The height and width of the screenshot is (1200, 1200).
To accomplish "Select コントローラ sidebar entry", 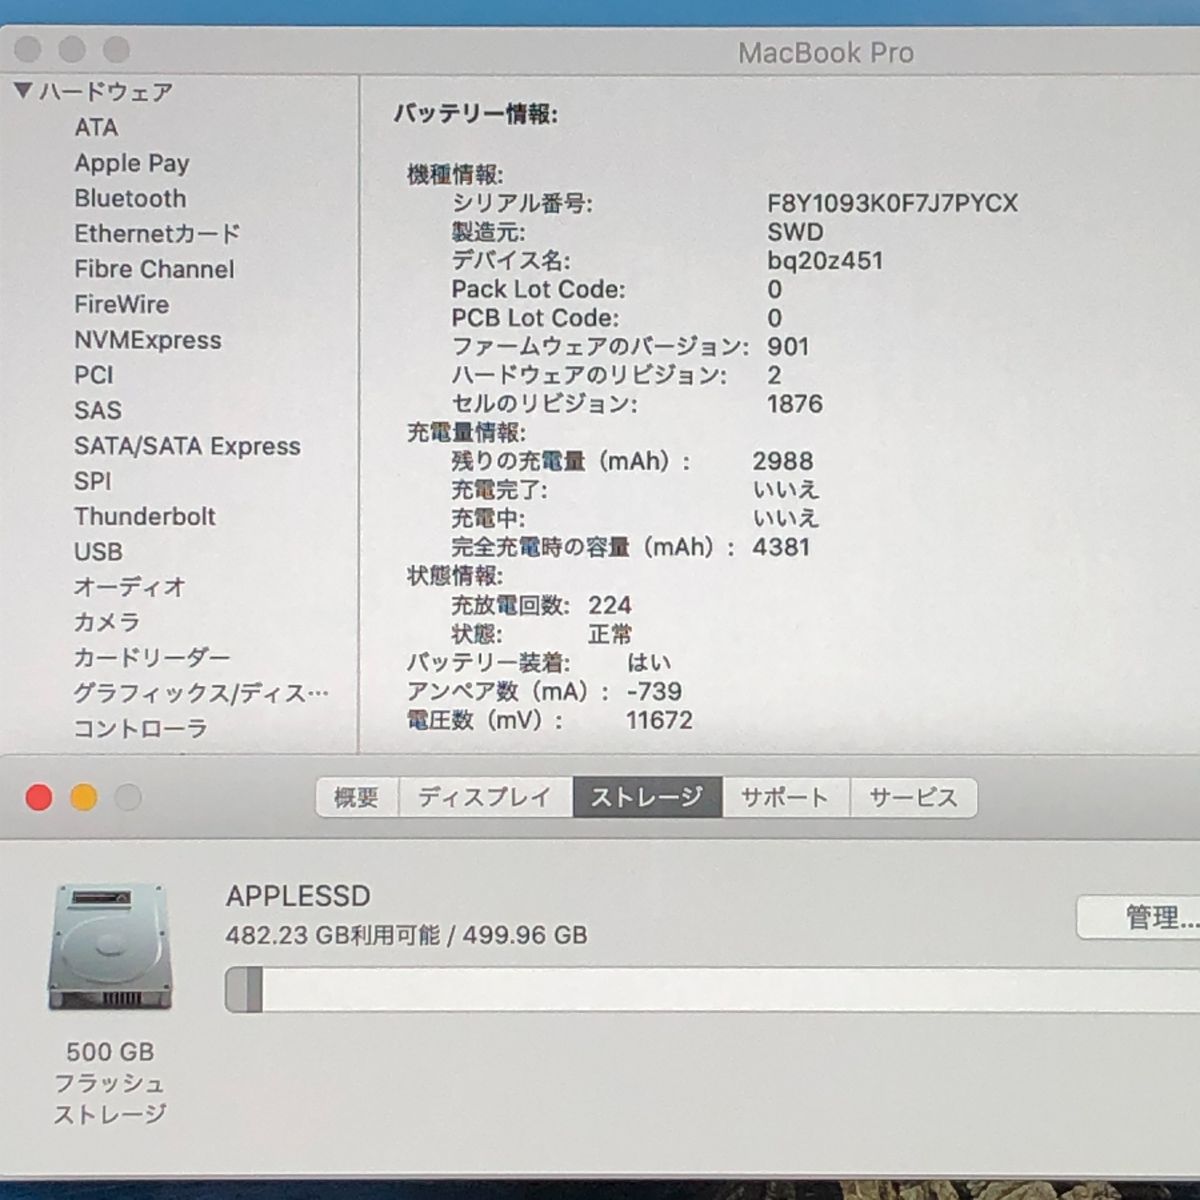I will point(140,728).
